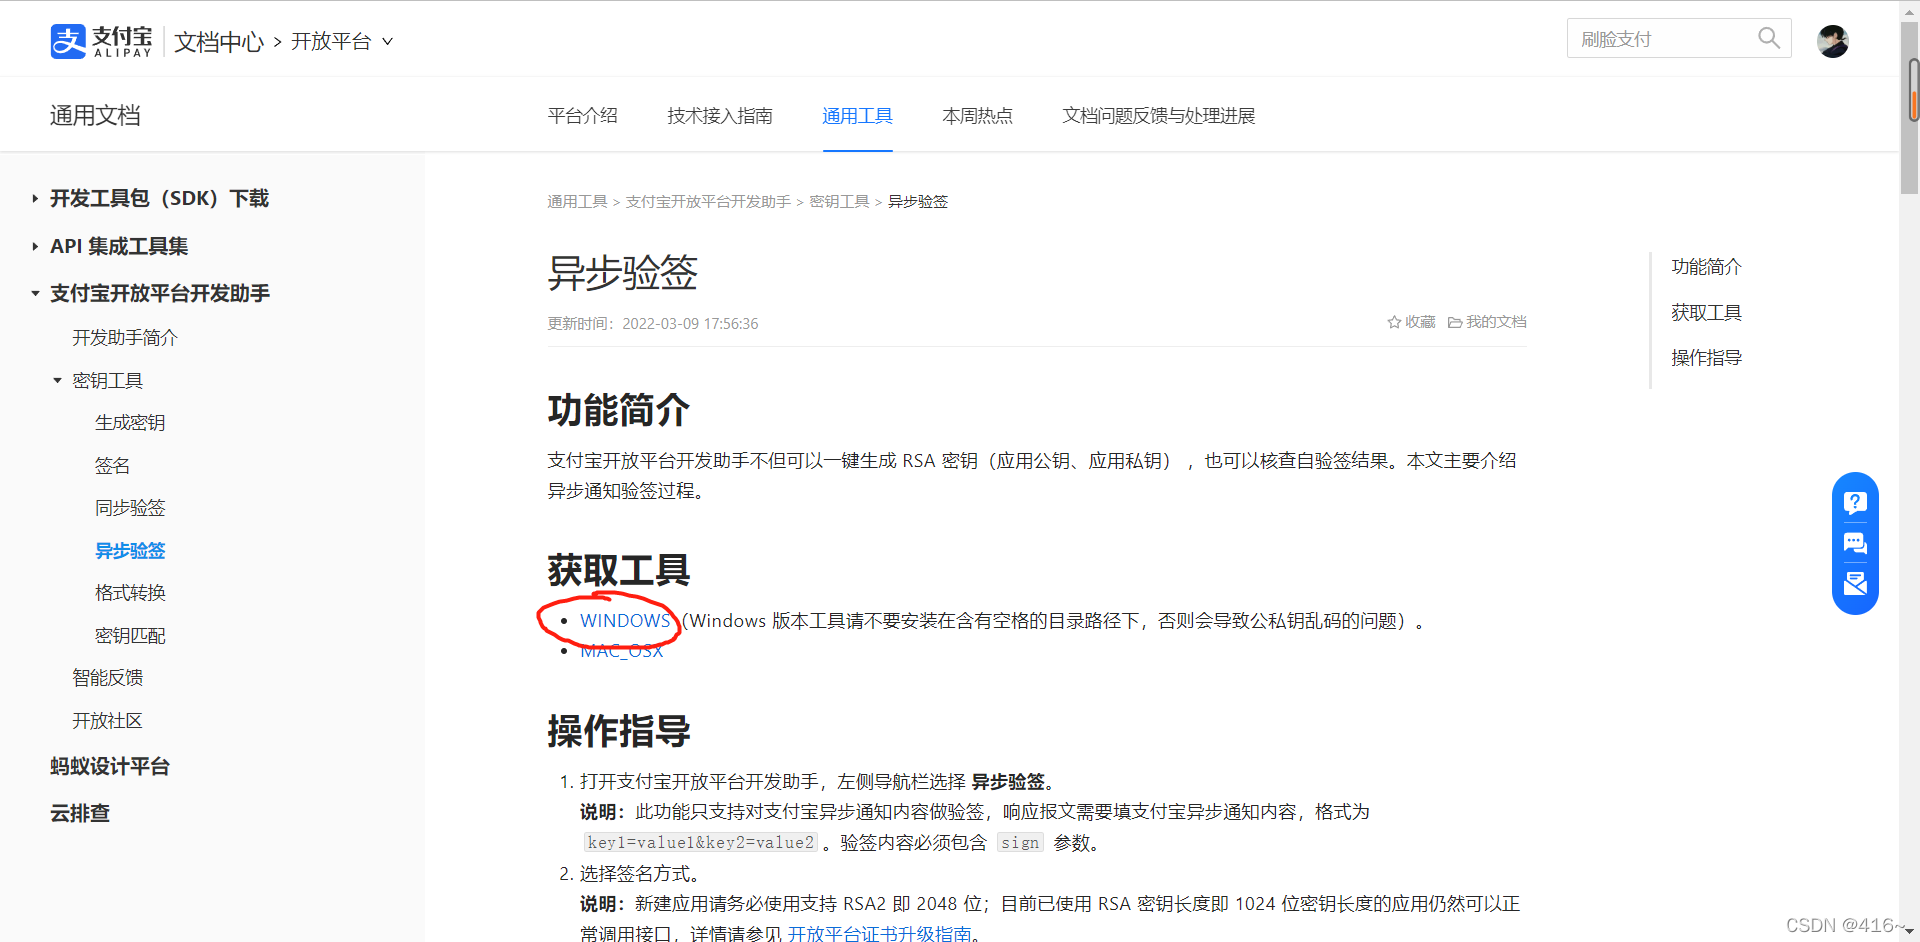
Task: Switch to the 本周热点 tab
Action: click(977, 116)
